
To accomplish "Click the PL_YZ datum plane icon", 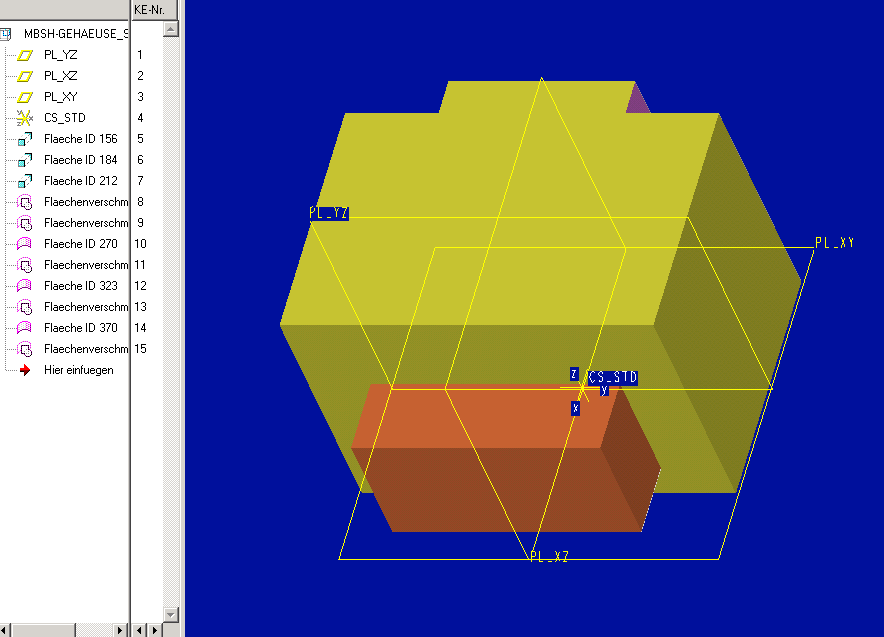I will 26,55.
